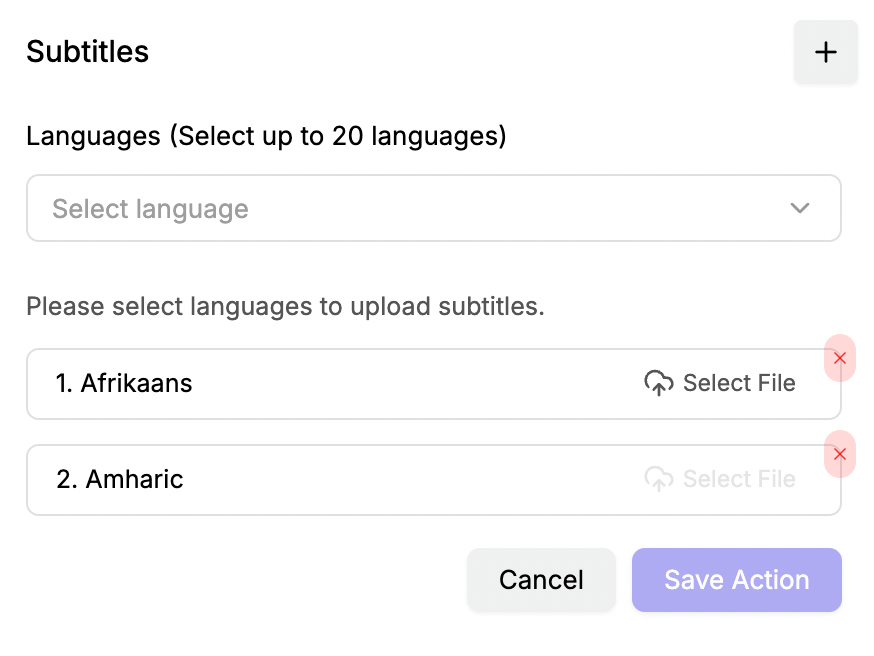Expand the language dropdown chevron arrow

[800, 208]
